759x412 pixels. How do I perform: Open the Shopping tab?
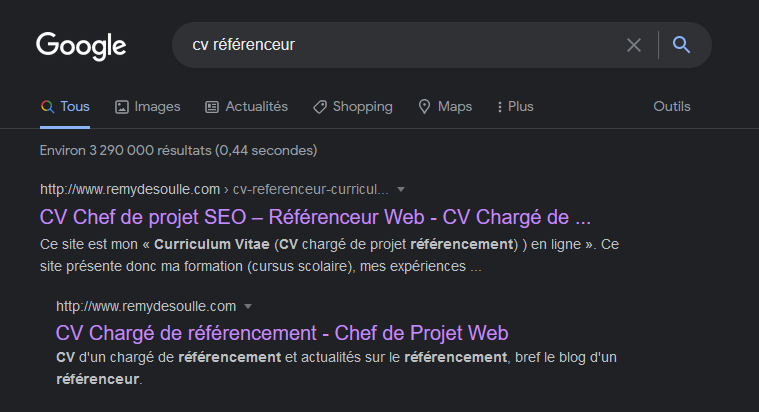(353, 107)
